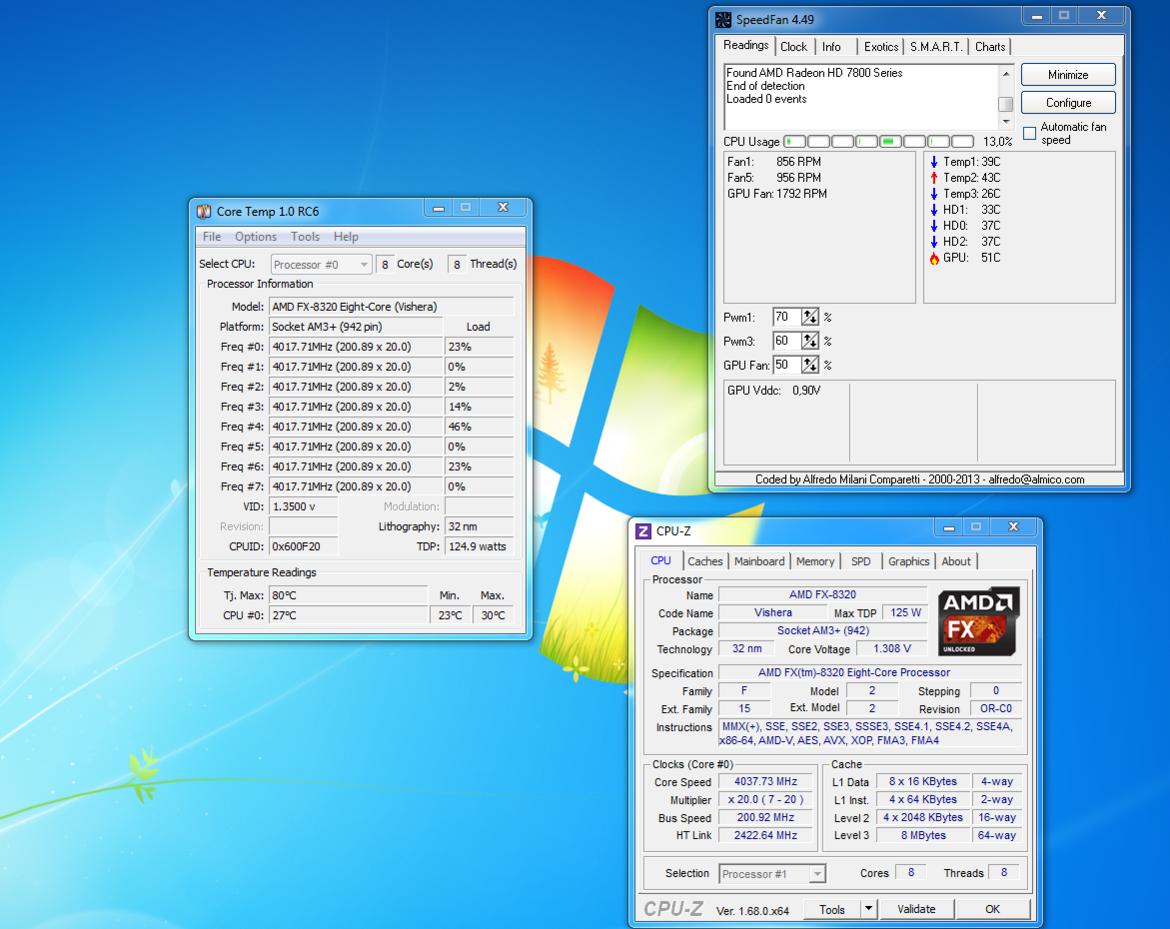Click the CPU-Z title bar icon
1170x929 pixels.
[x=642, y=531]
